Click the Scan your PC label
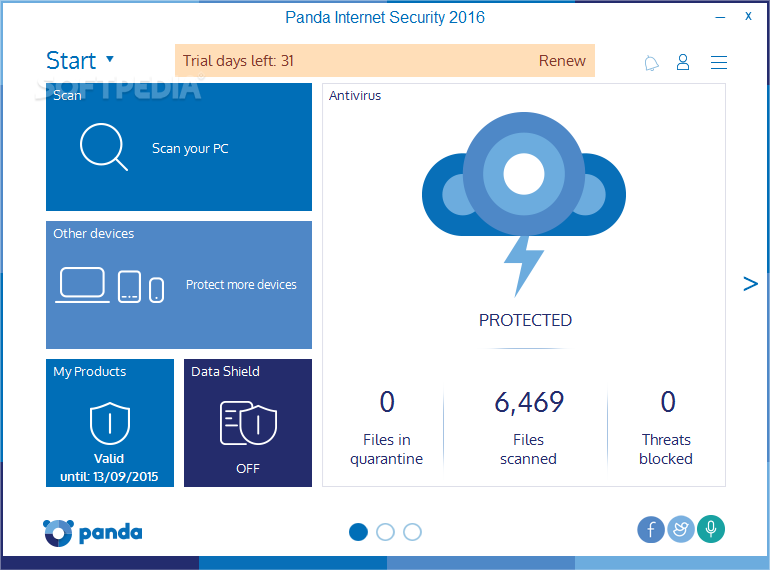The width and height of the screenshot is (770, 570). [x=190, y=148]
